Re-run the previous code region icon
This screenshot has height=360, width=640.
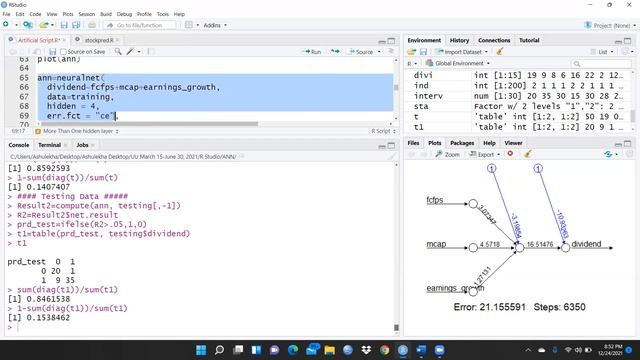coord(335,51)
